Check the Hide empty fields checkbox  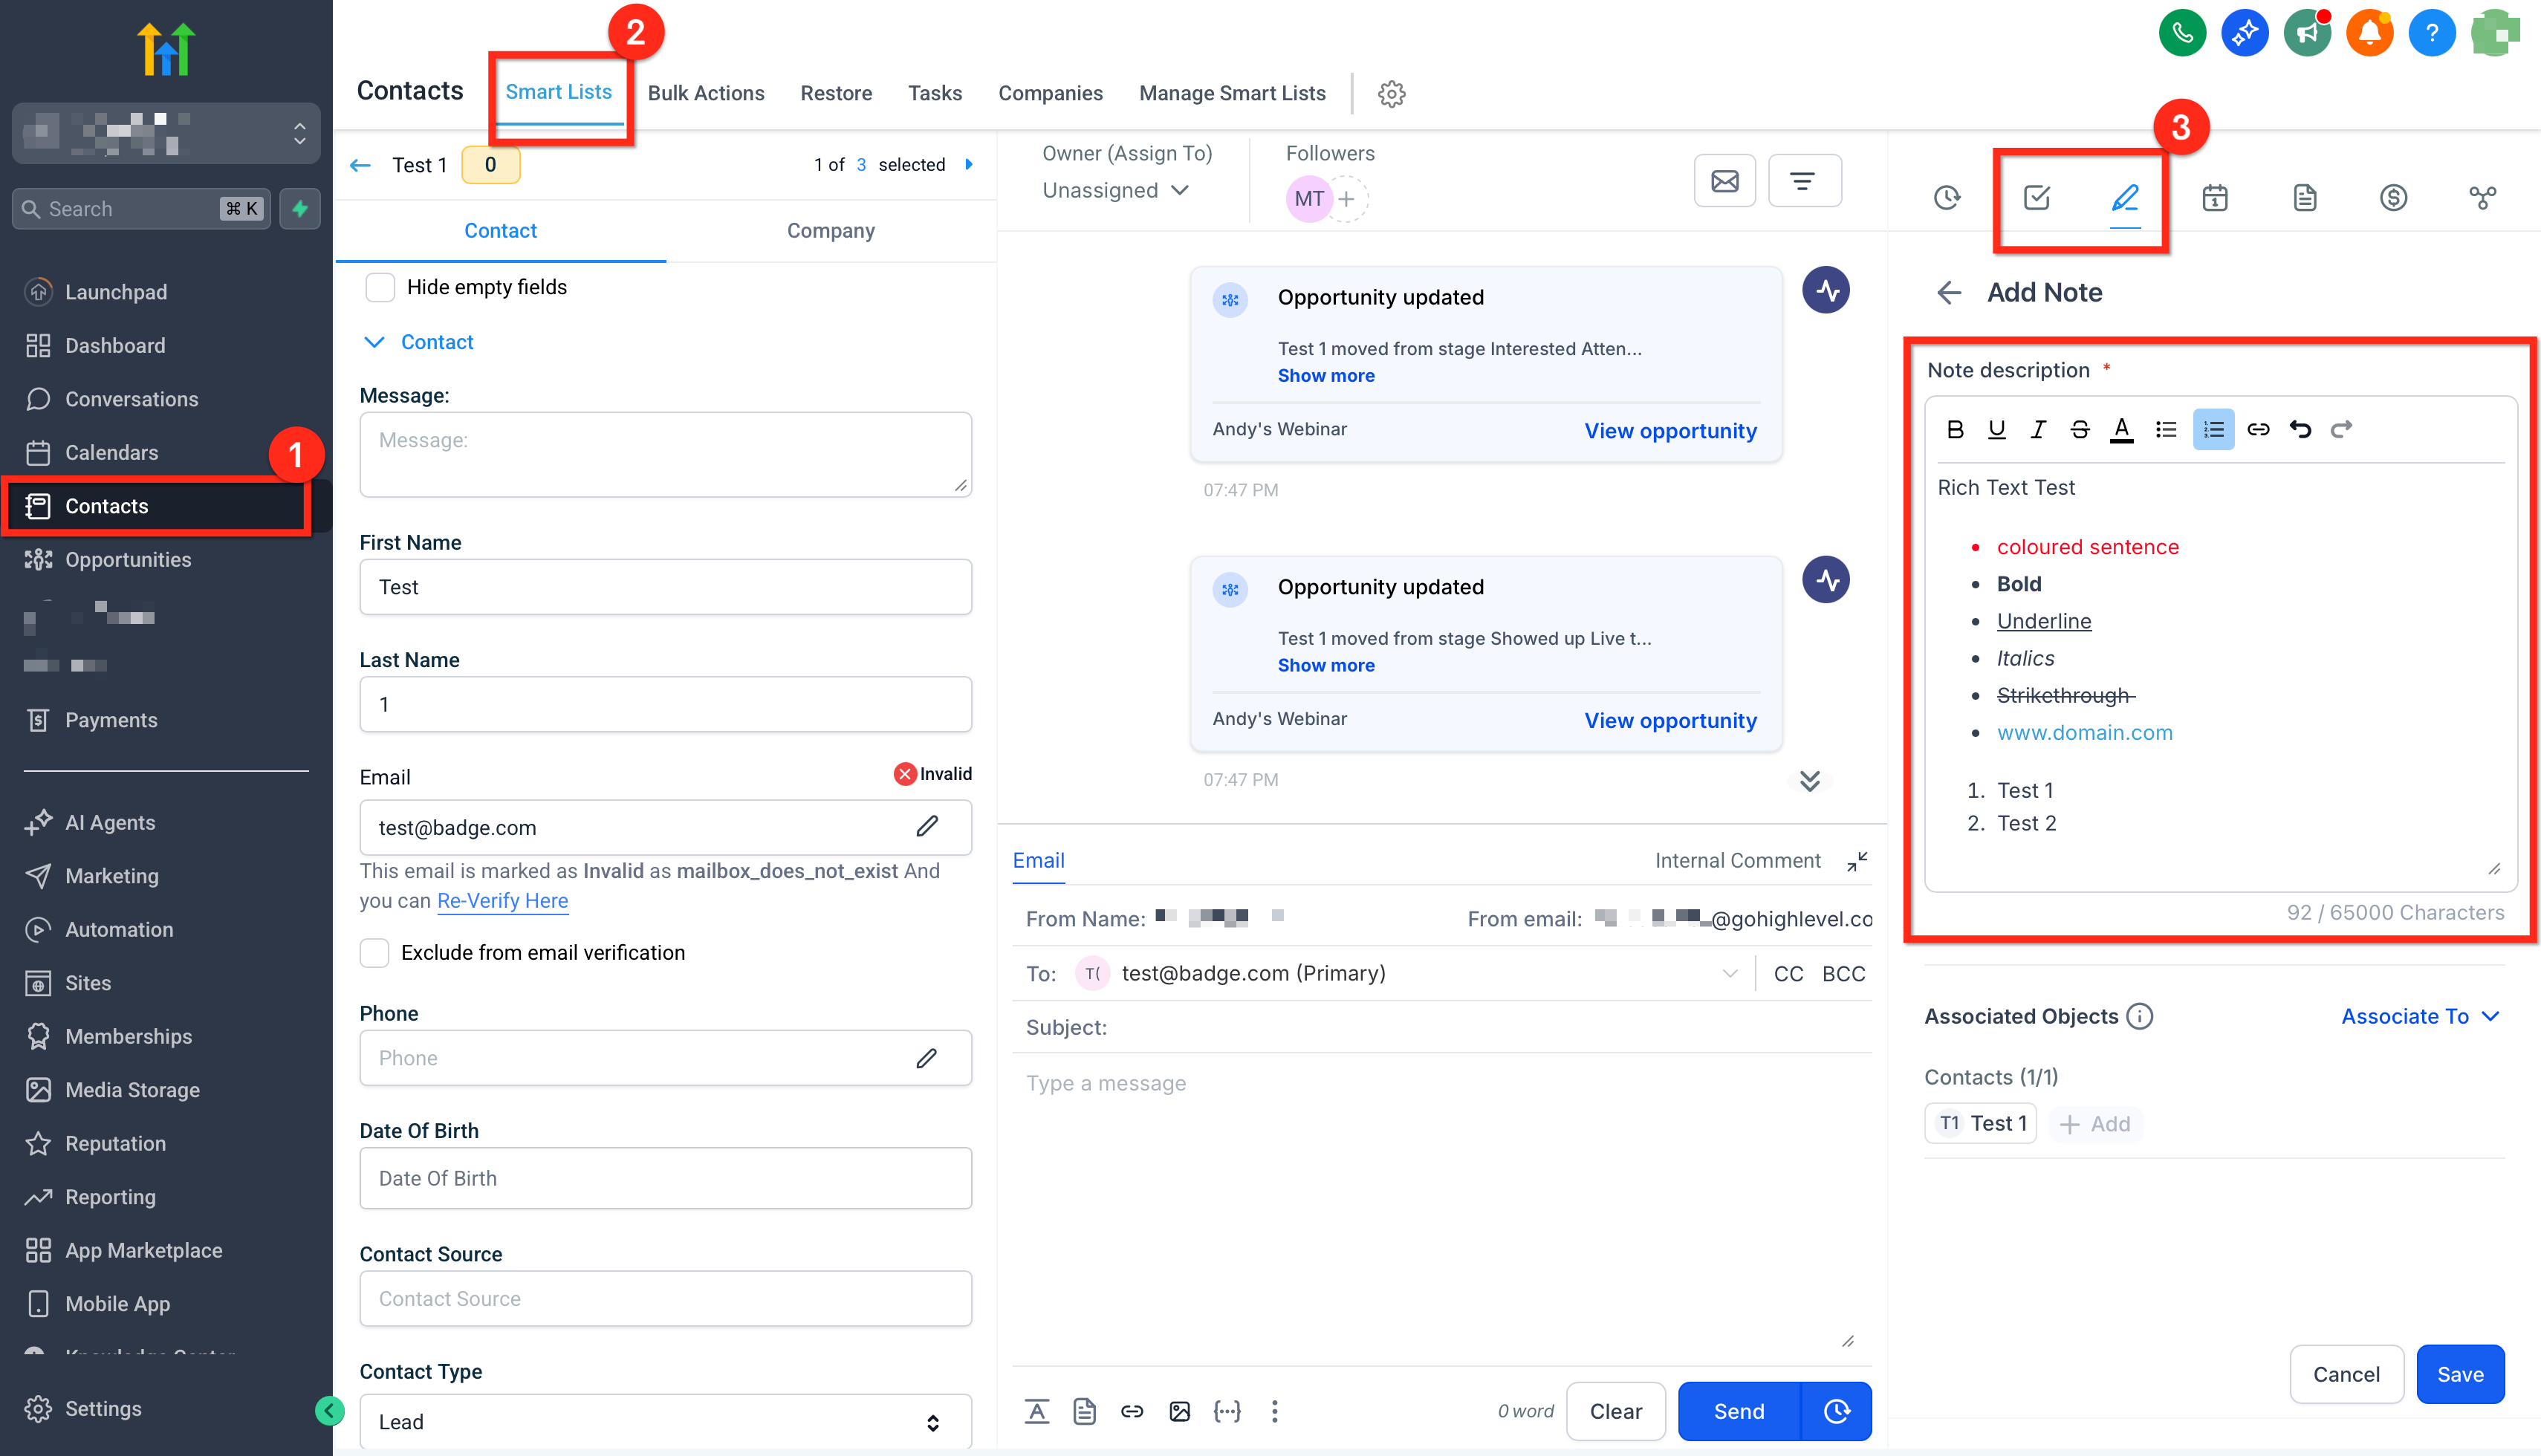point(380,287)
